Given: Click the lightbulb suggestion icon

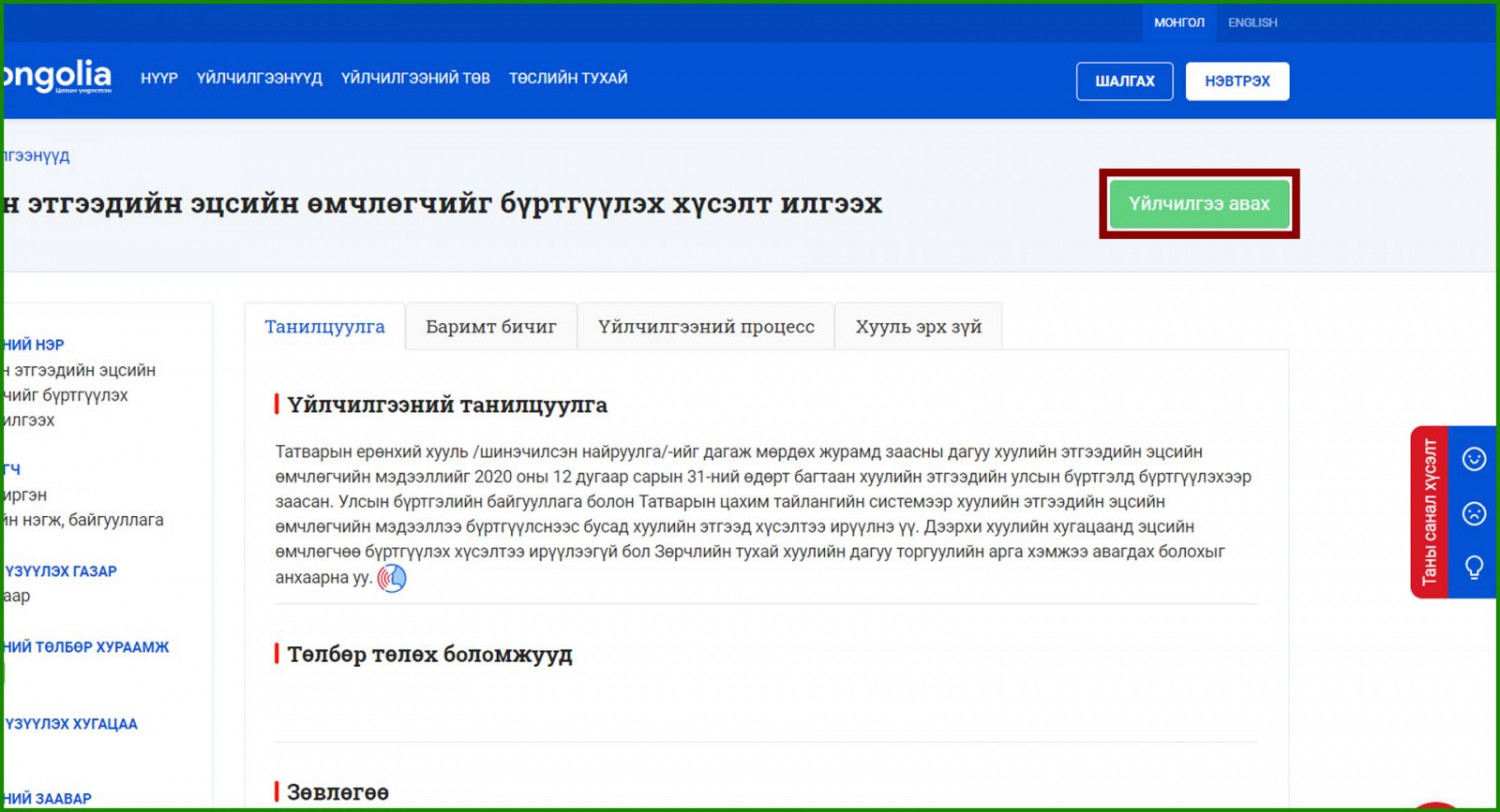Looking at the screenshot, I should (x=1474, y=567).
